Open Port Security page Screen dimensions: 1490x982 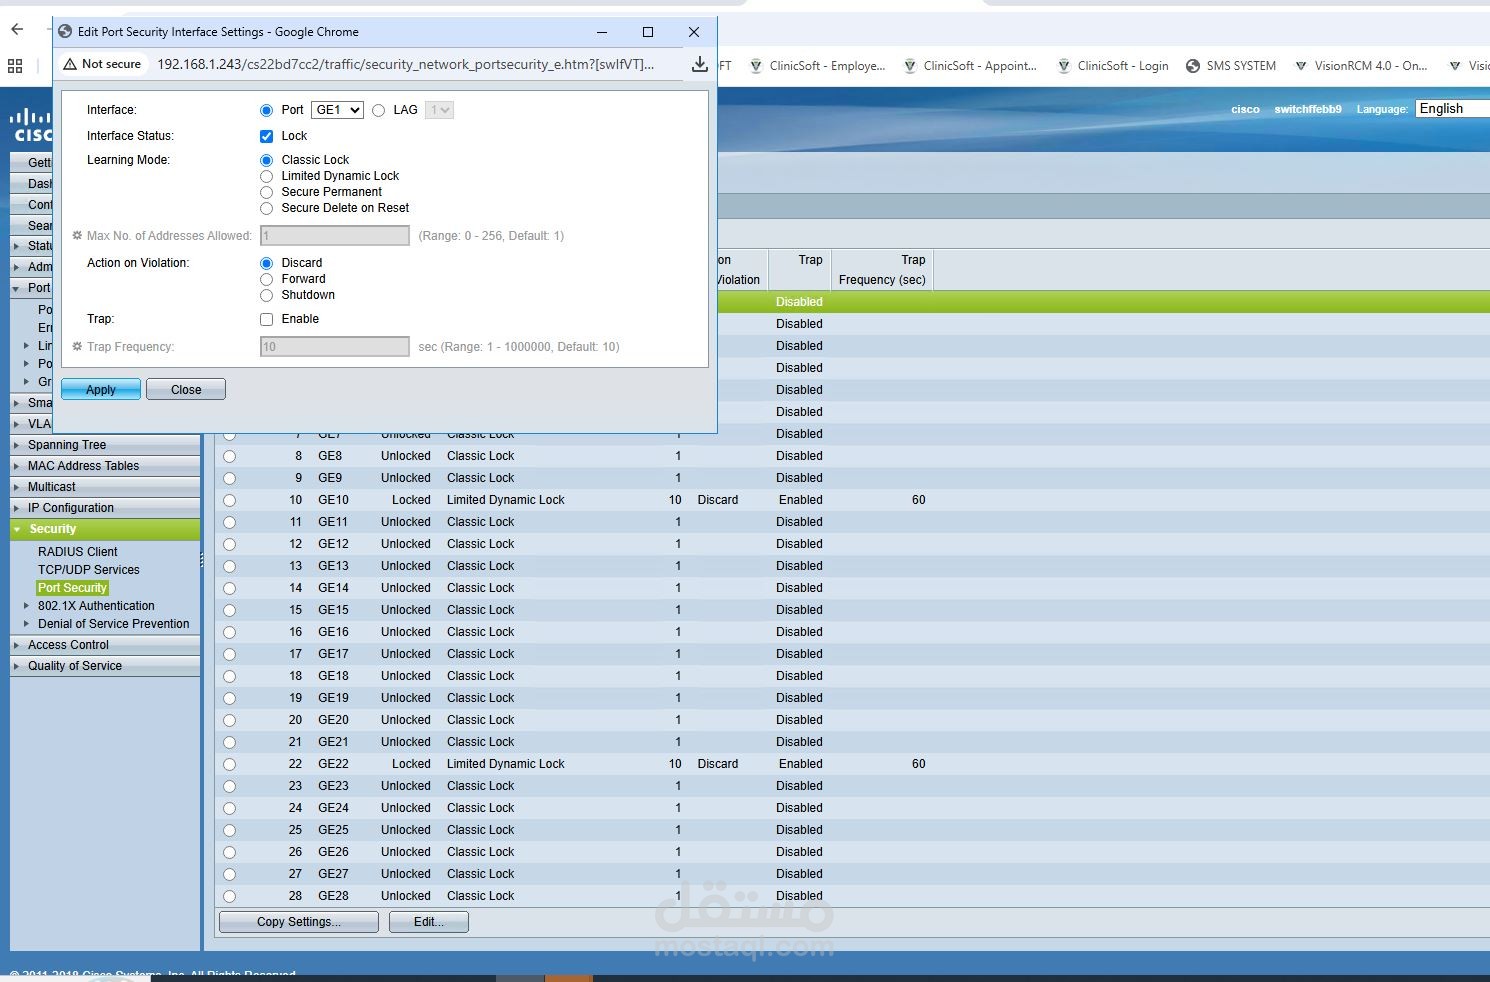[x=72, y=588]
